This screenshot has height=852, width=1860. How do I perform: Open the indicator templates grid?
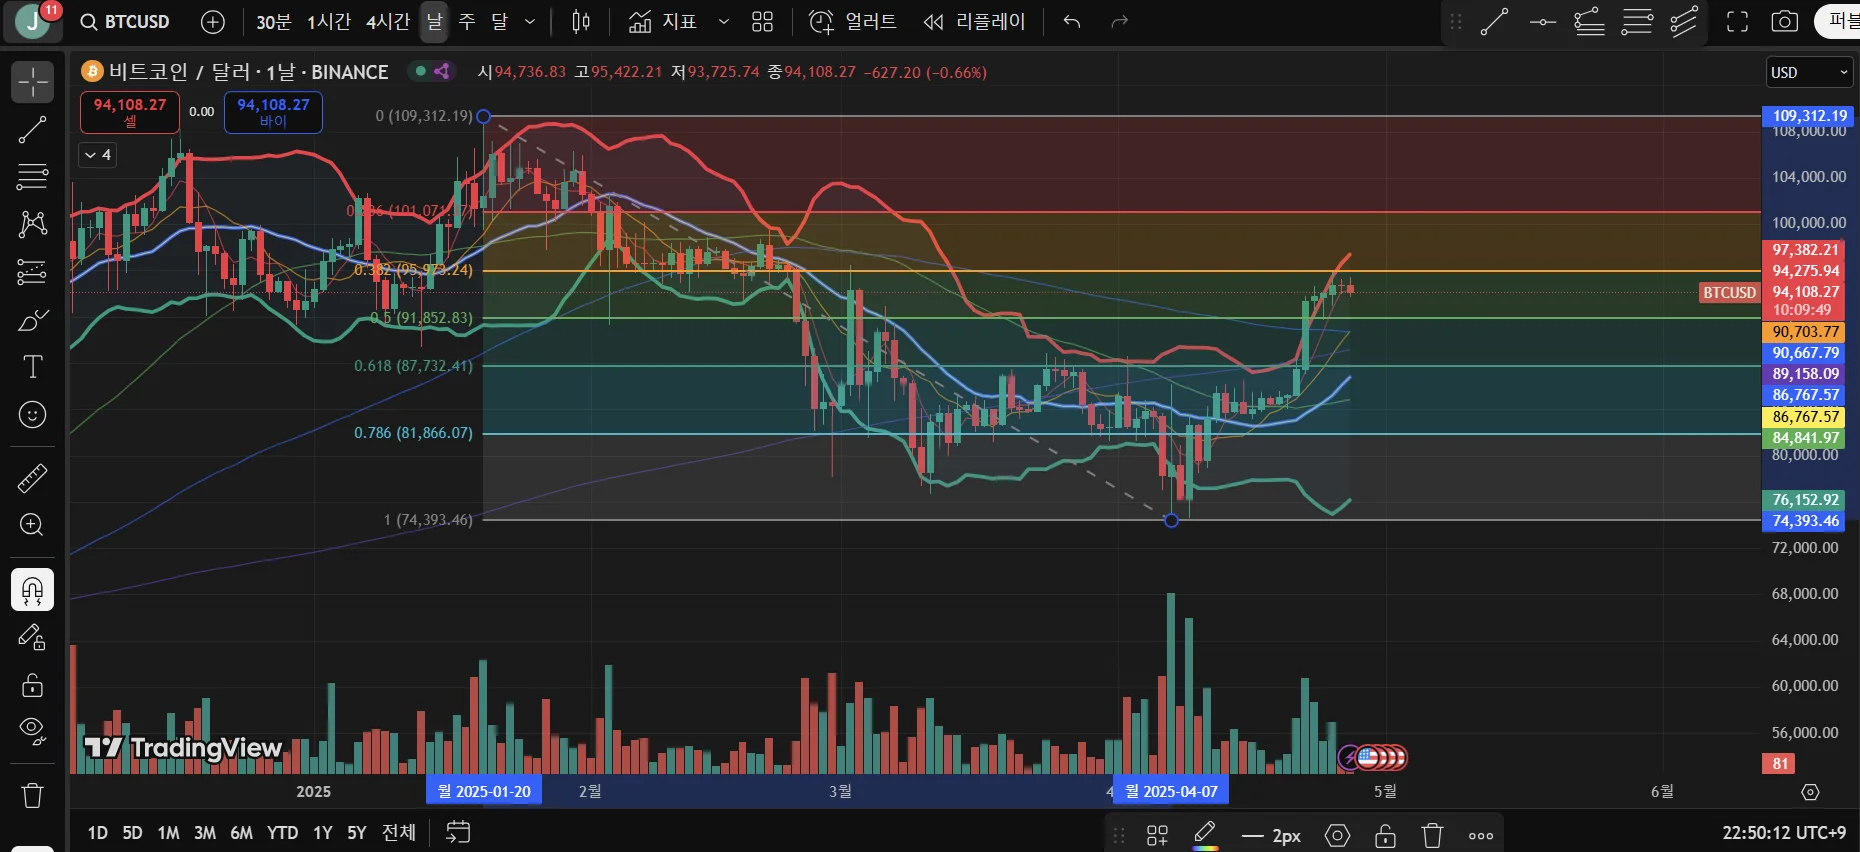tap(762, 22)
